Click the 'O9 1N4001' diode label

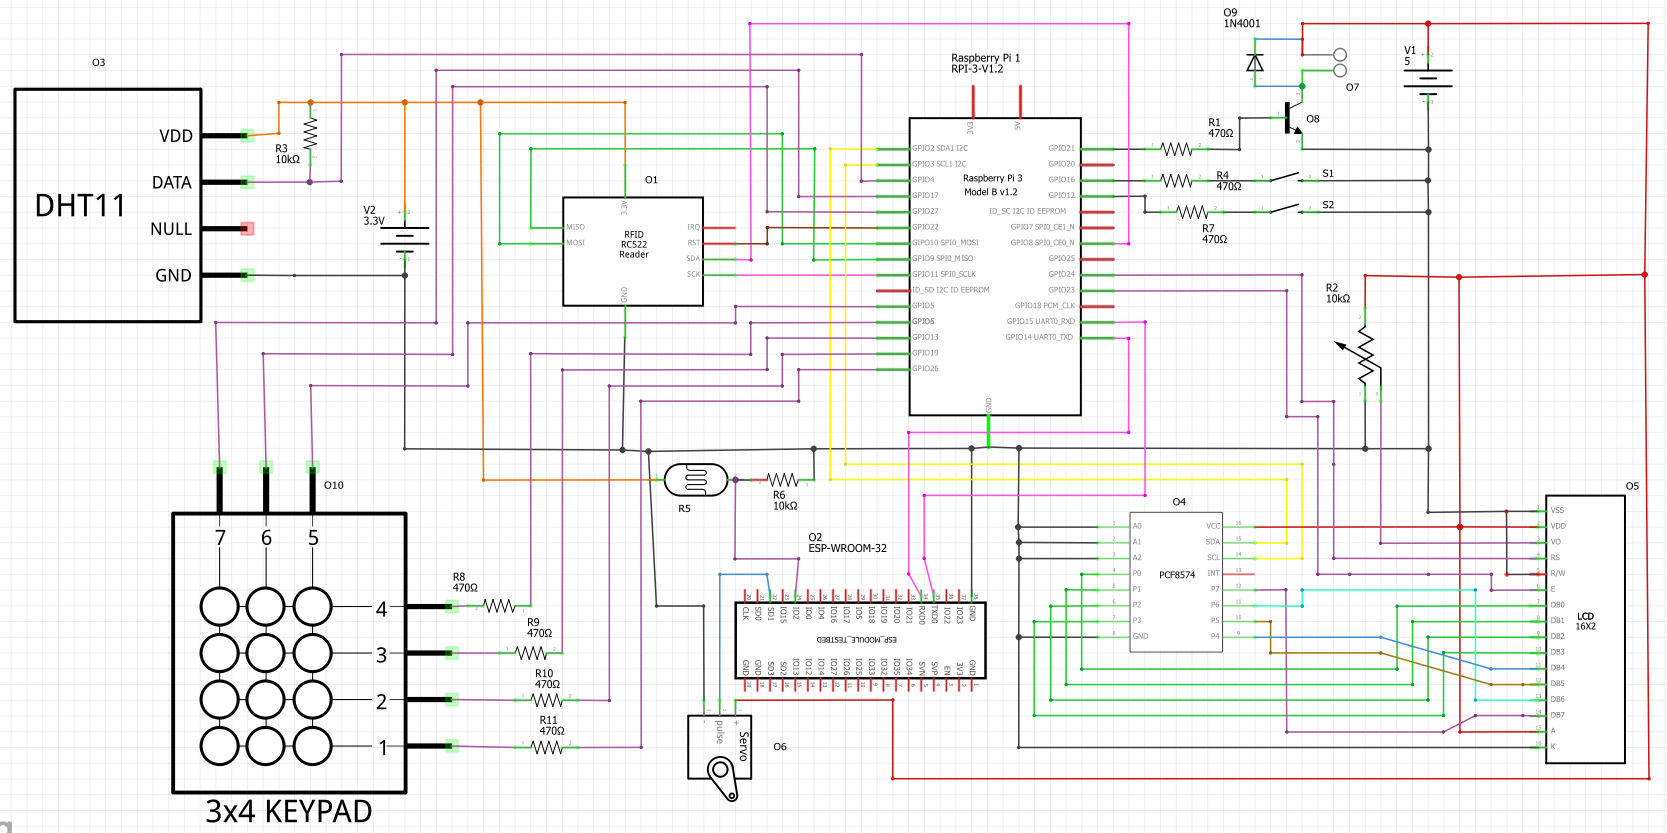(x=1242, y=18)
